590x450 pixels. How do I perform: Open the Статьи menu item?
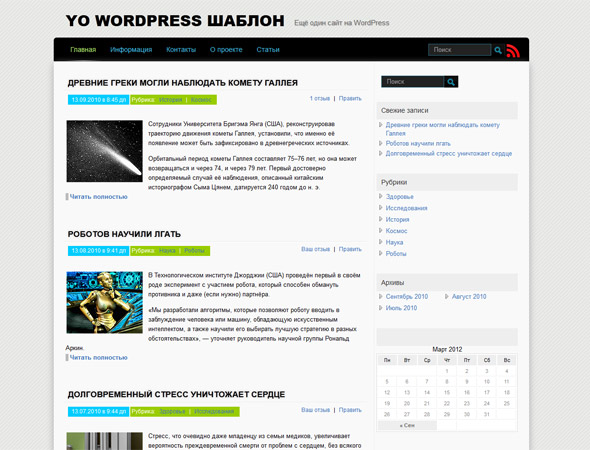coord(268,50)
